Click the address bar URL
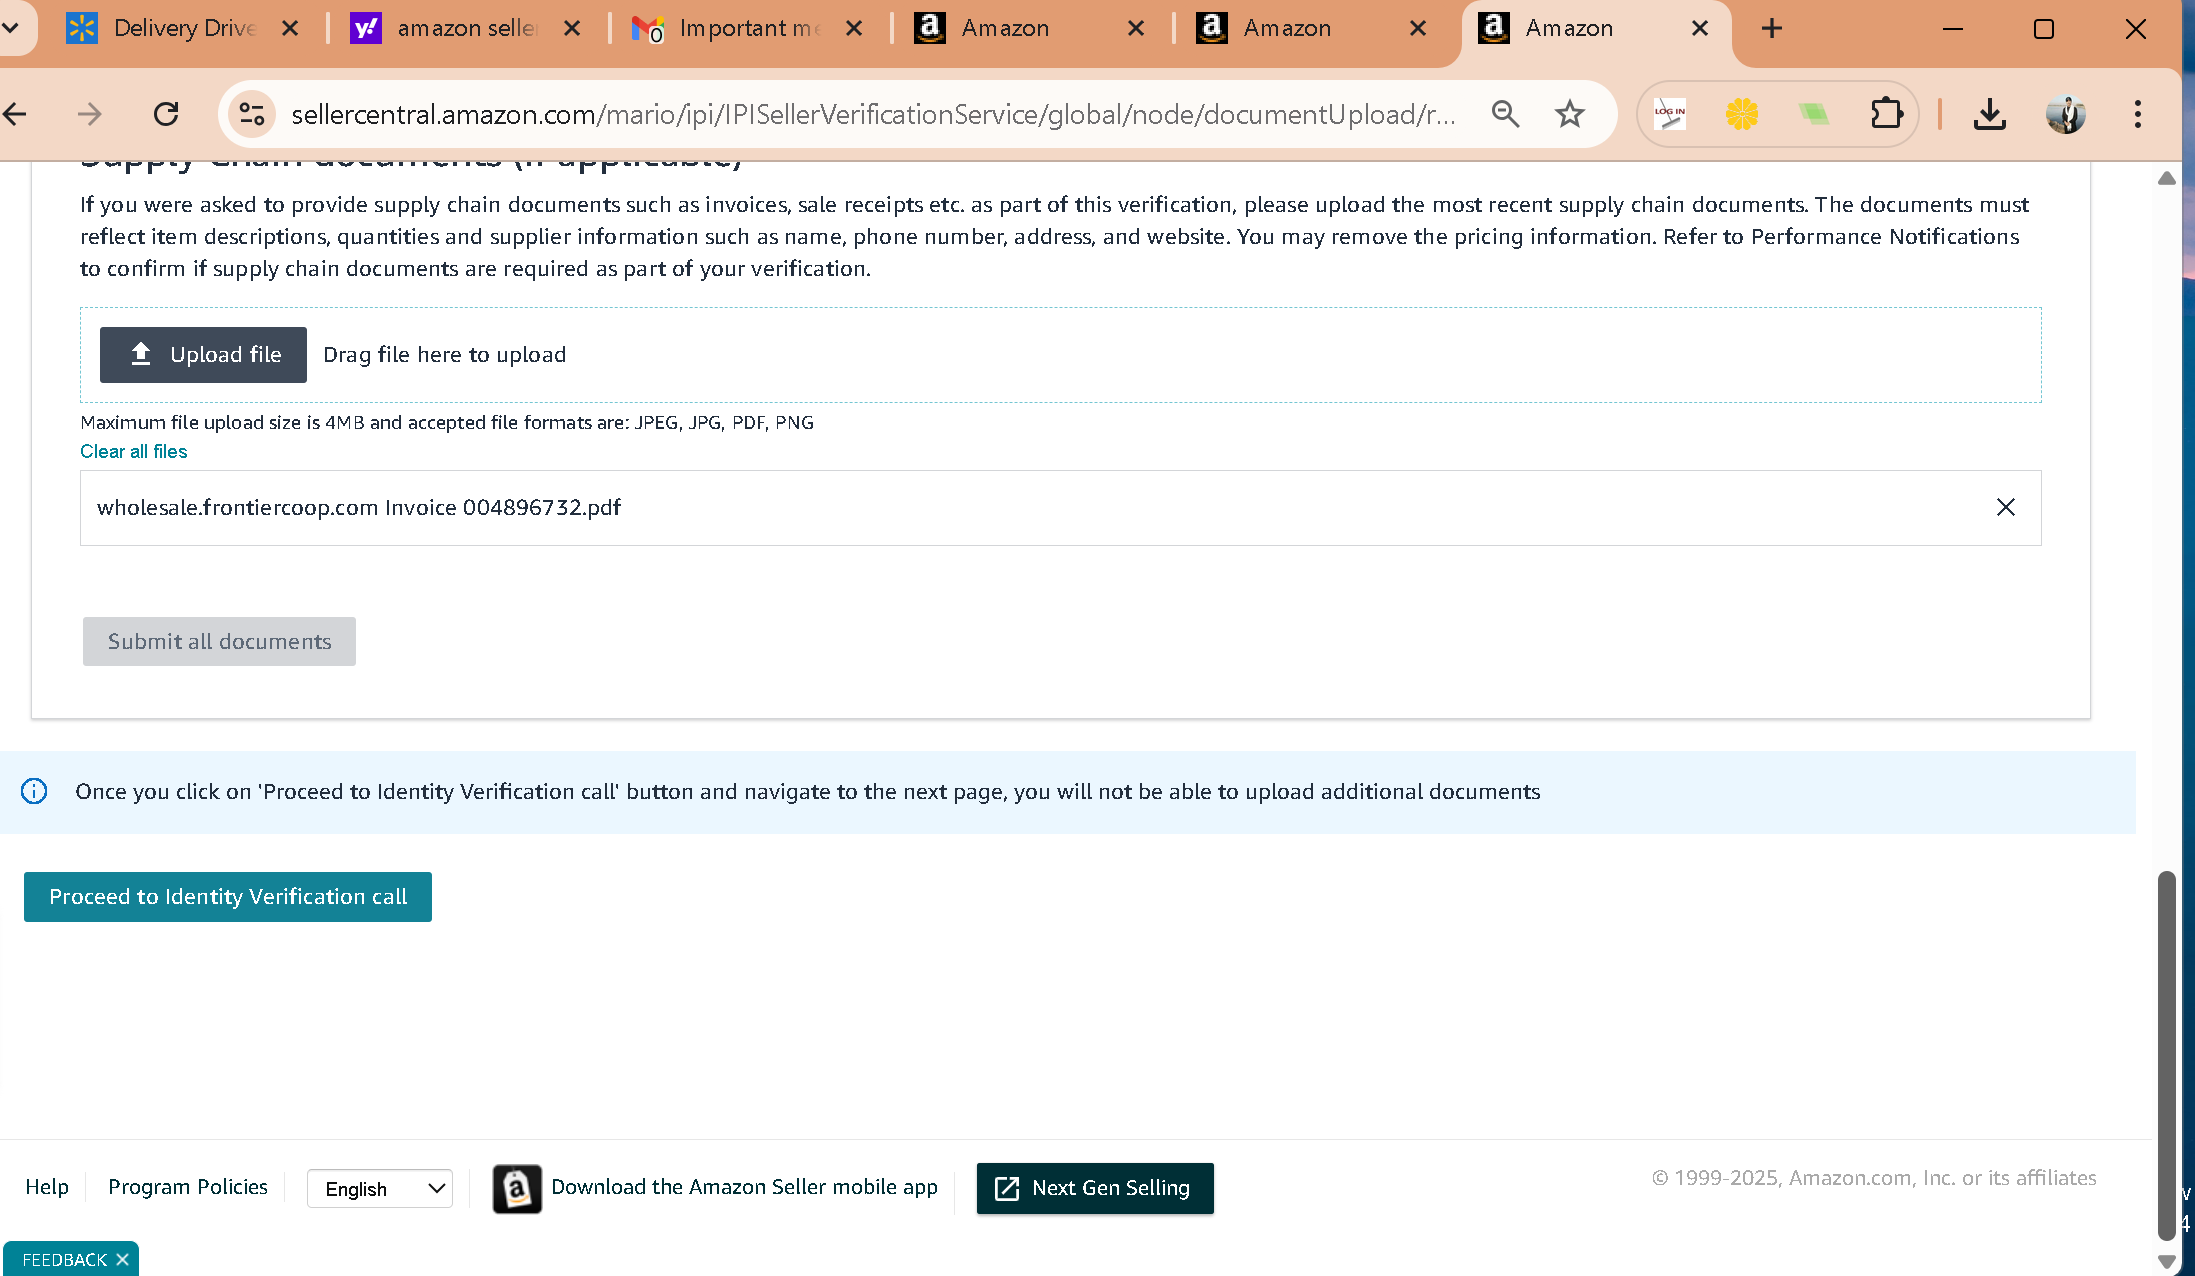This screenshot has width=2195, height=1276. pos(872,115)
